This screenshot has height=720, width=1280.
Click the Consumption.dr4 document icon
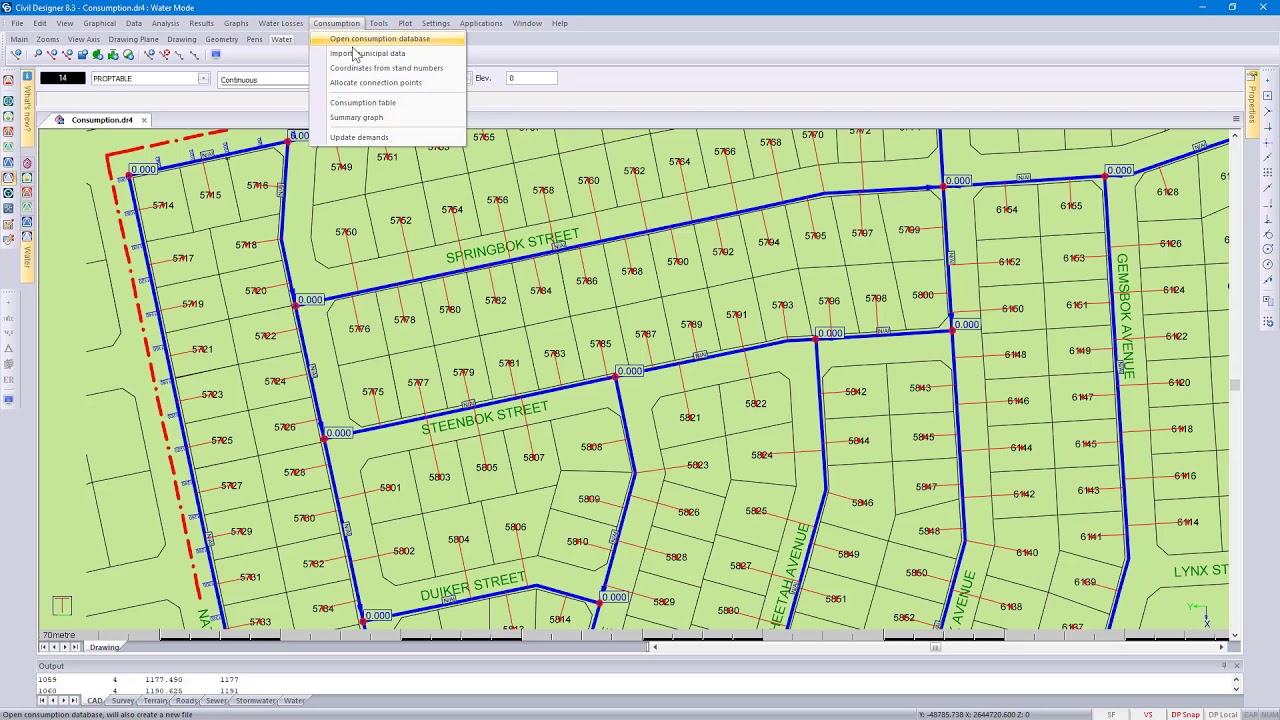click(59, 120)
